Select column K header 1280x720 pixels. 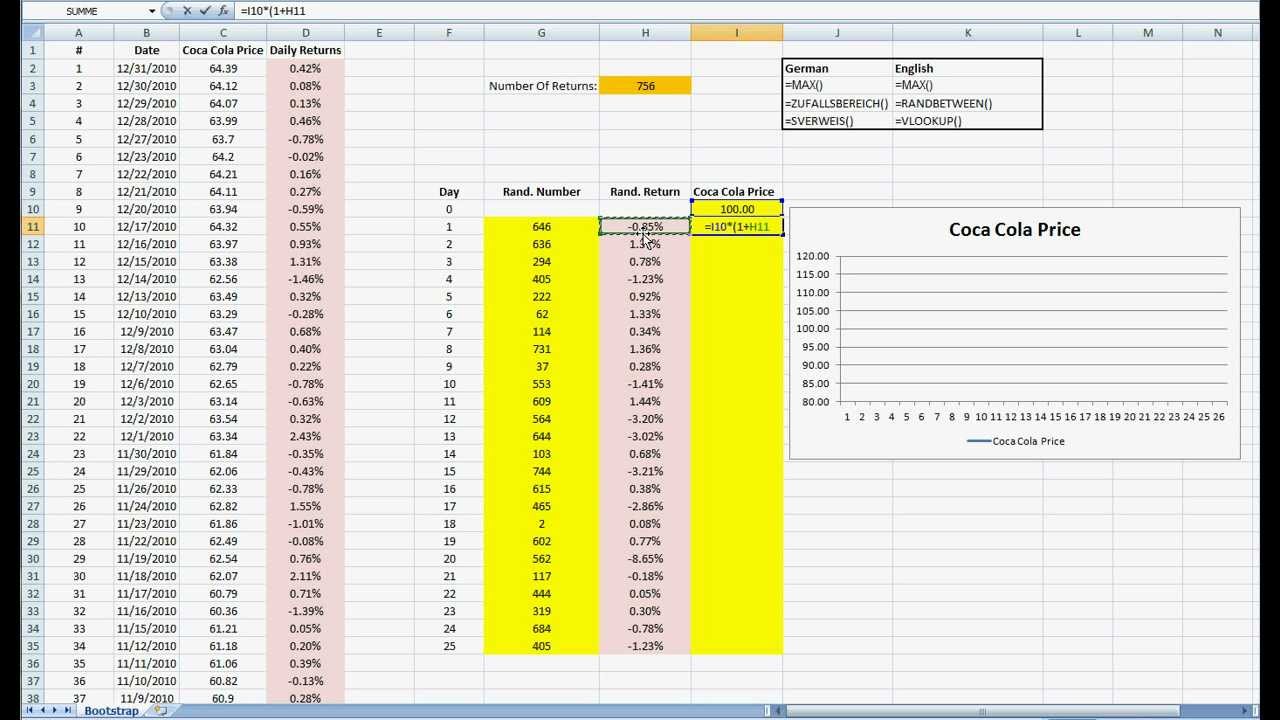(968, 33)
